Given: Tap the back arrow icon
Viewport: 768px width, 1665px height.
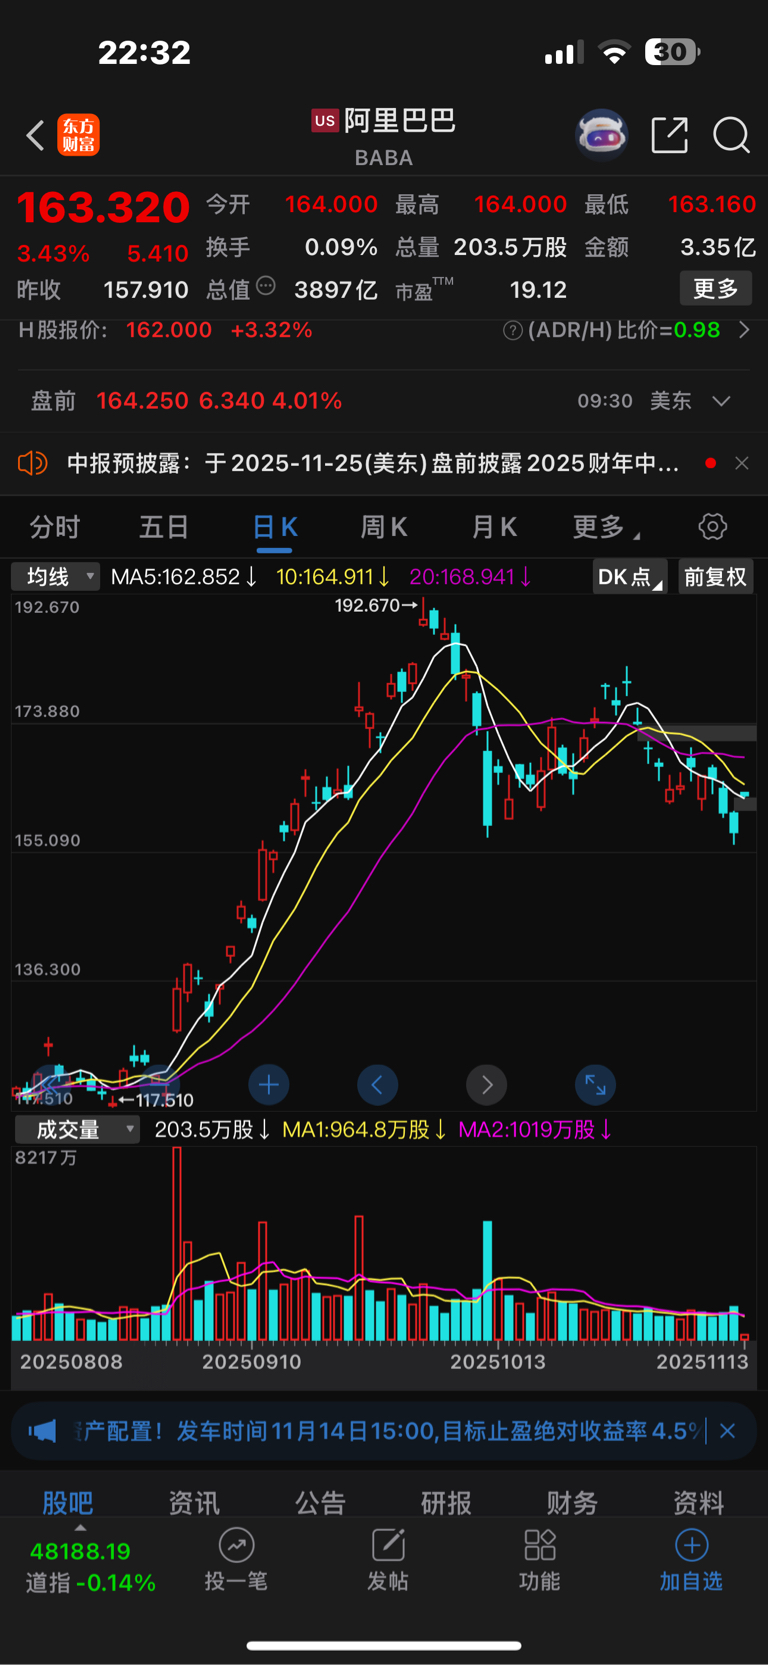Looking at the screenshot, I should (36, 135).
